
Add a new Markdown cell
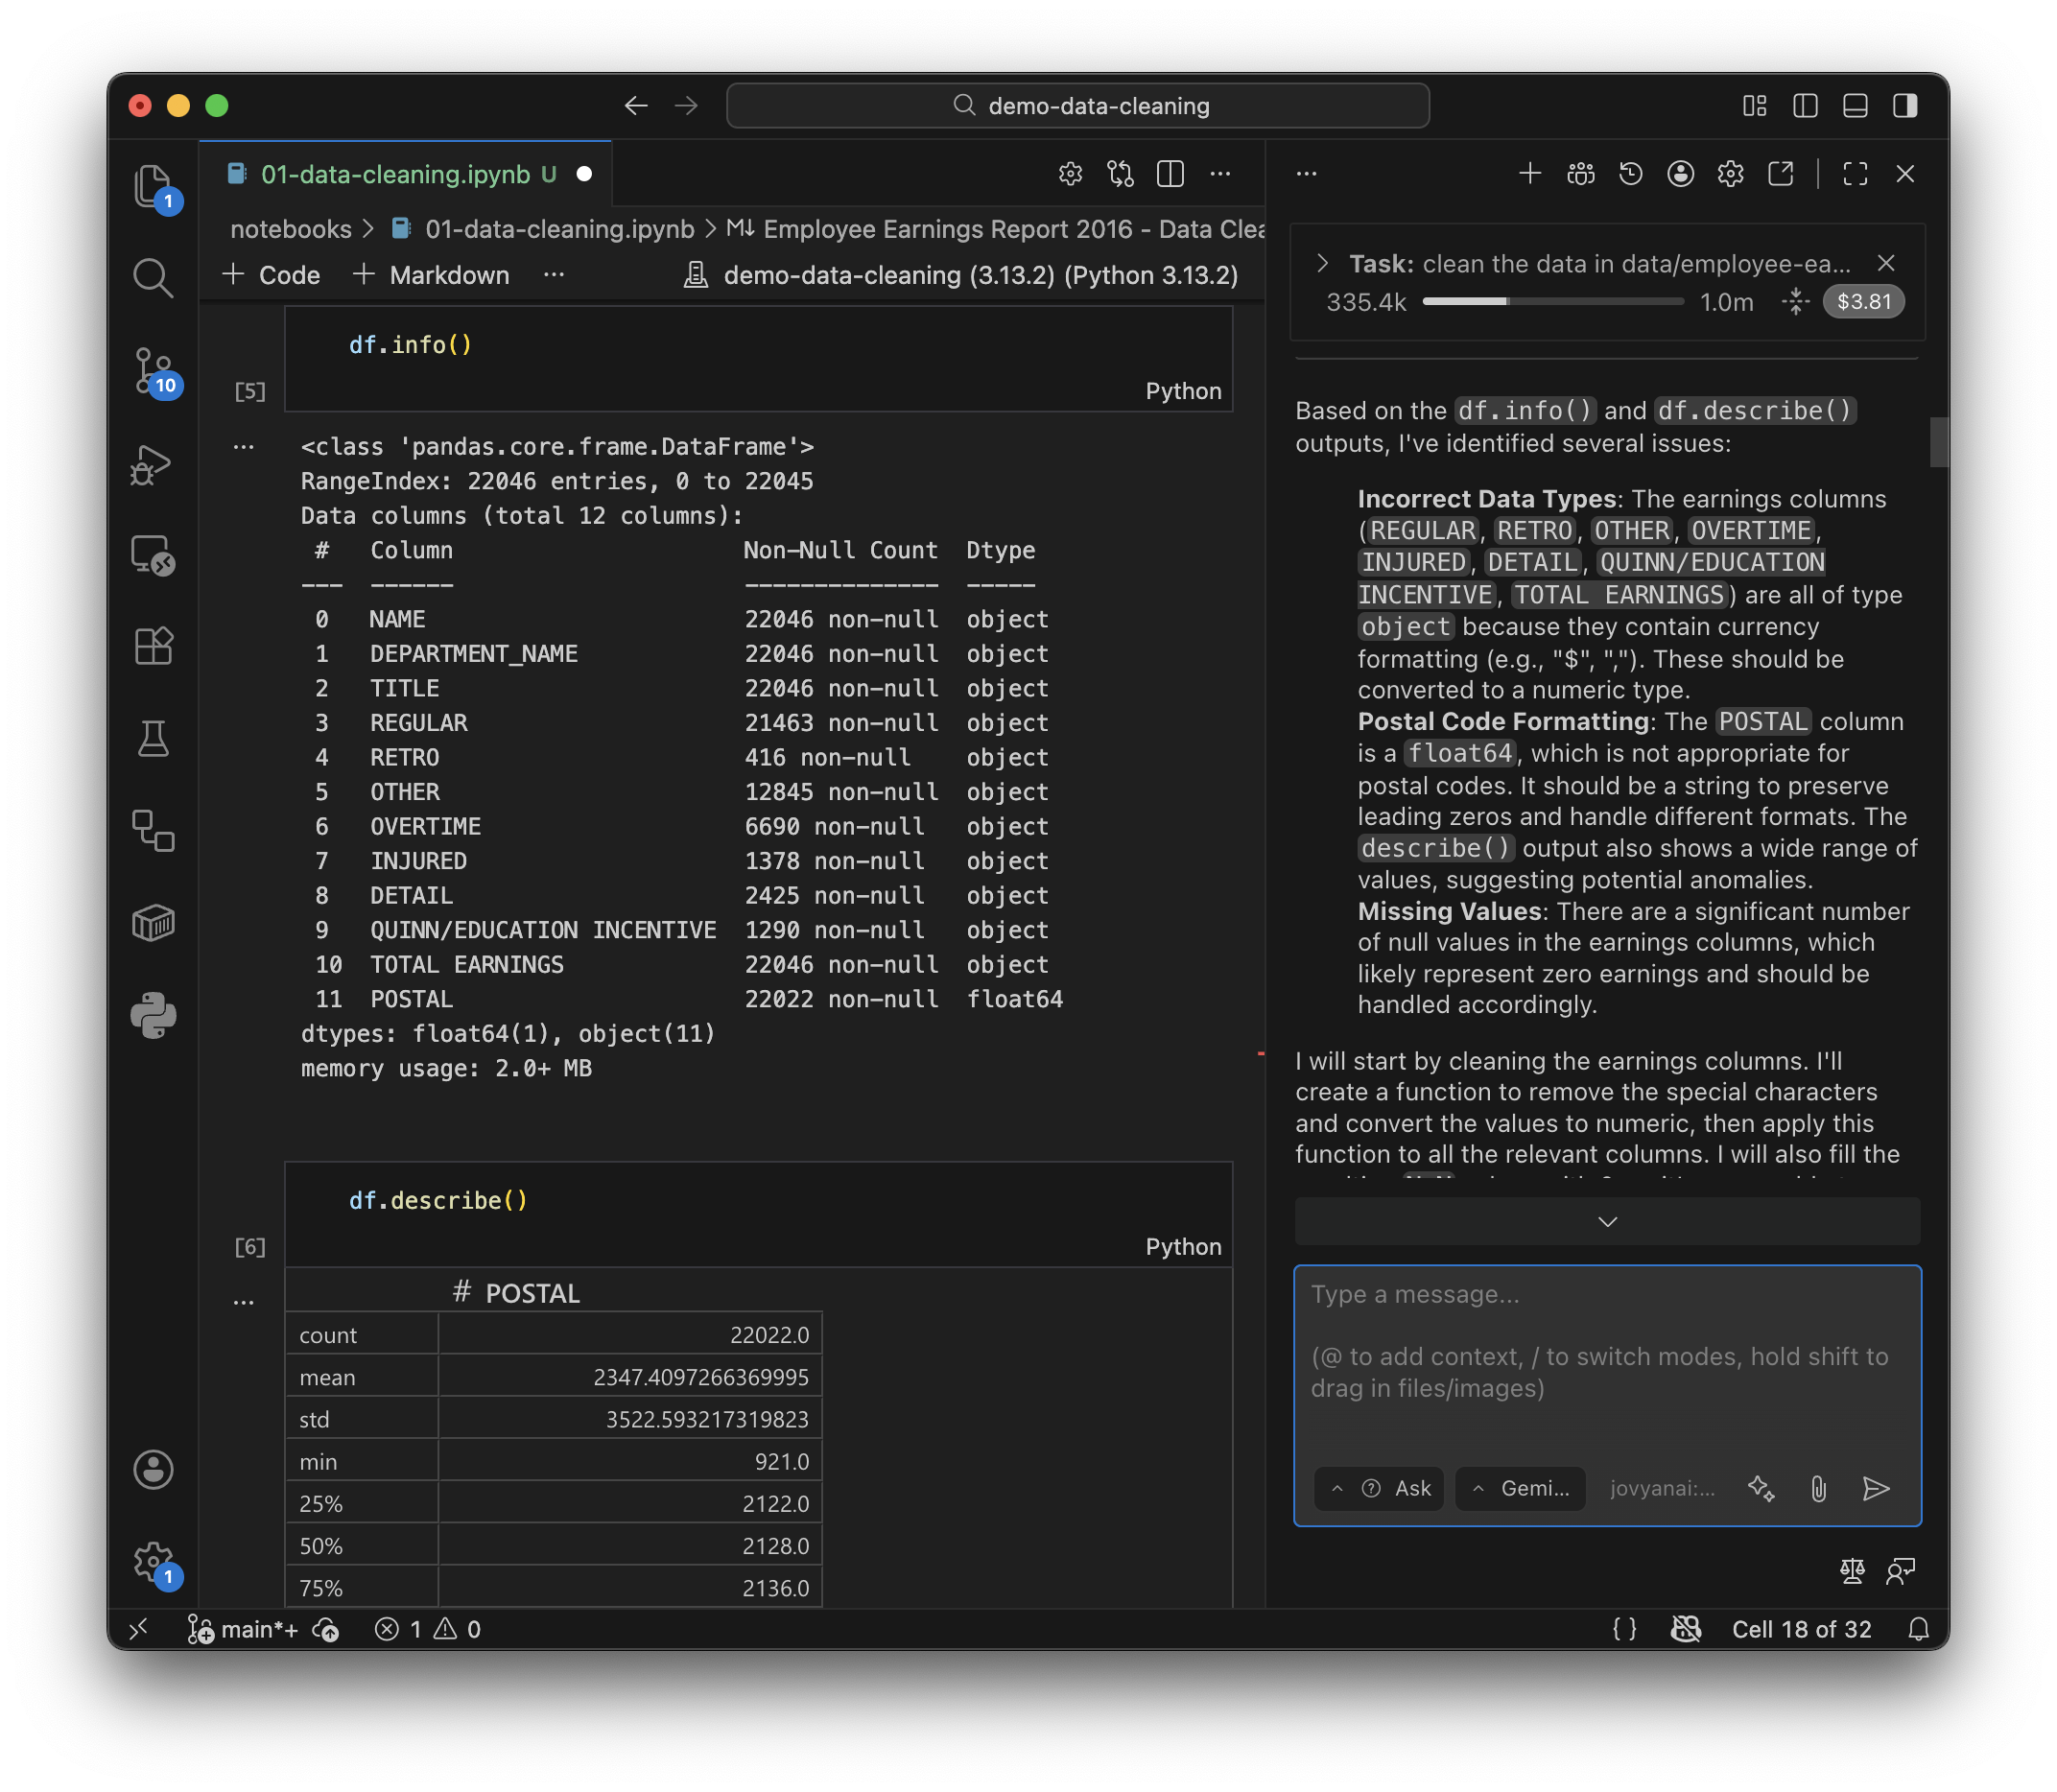[x=432, y=275]
